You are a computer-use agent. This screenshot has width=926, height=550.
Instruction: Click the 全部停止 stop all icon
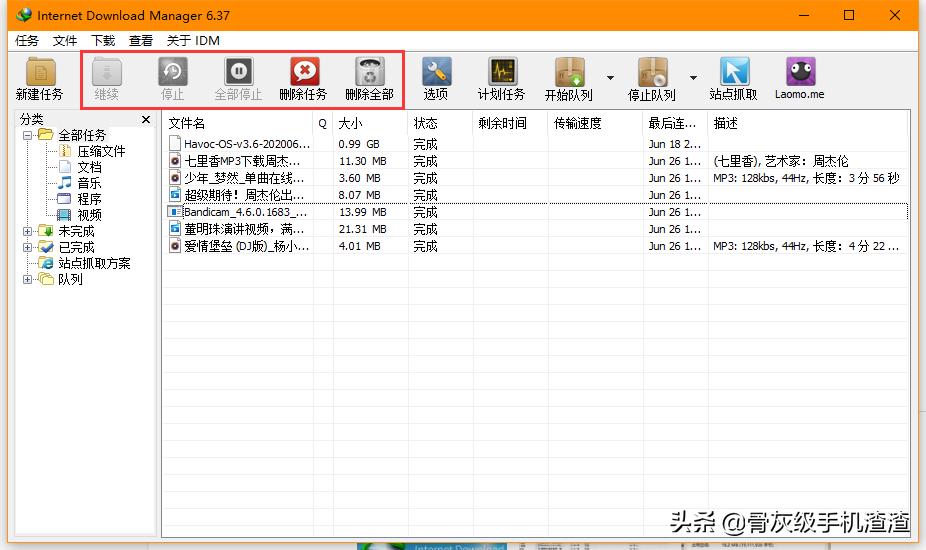click(x=239, y=72)
